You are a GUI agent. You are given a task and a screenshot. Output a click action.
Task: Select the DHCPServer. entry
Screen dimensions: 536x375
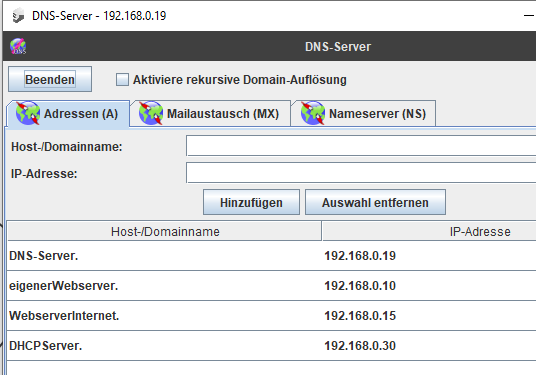point(271,346)
